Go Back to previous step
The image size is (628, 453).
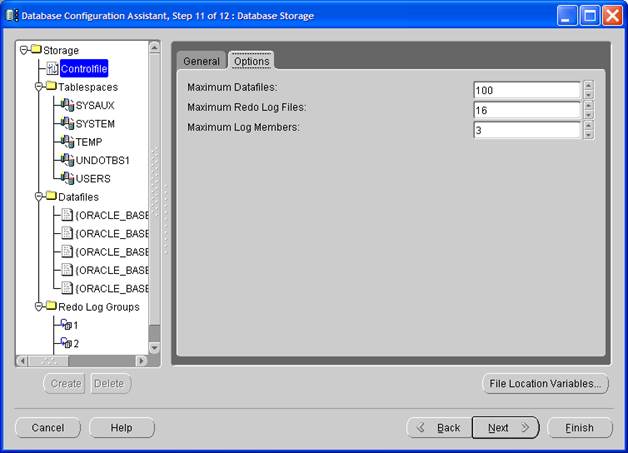pos(439,428)
